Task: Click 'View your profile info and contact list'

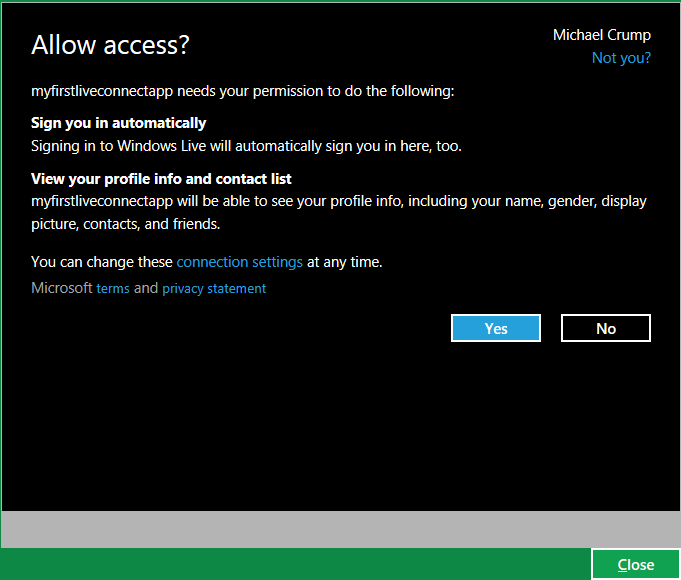Action: click(x=161, y=179)
